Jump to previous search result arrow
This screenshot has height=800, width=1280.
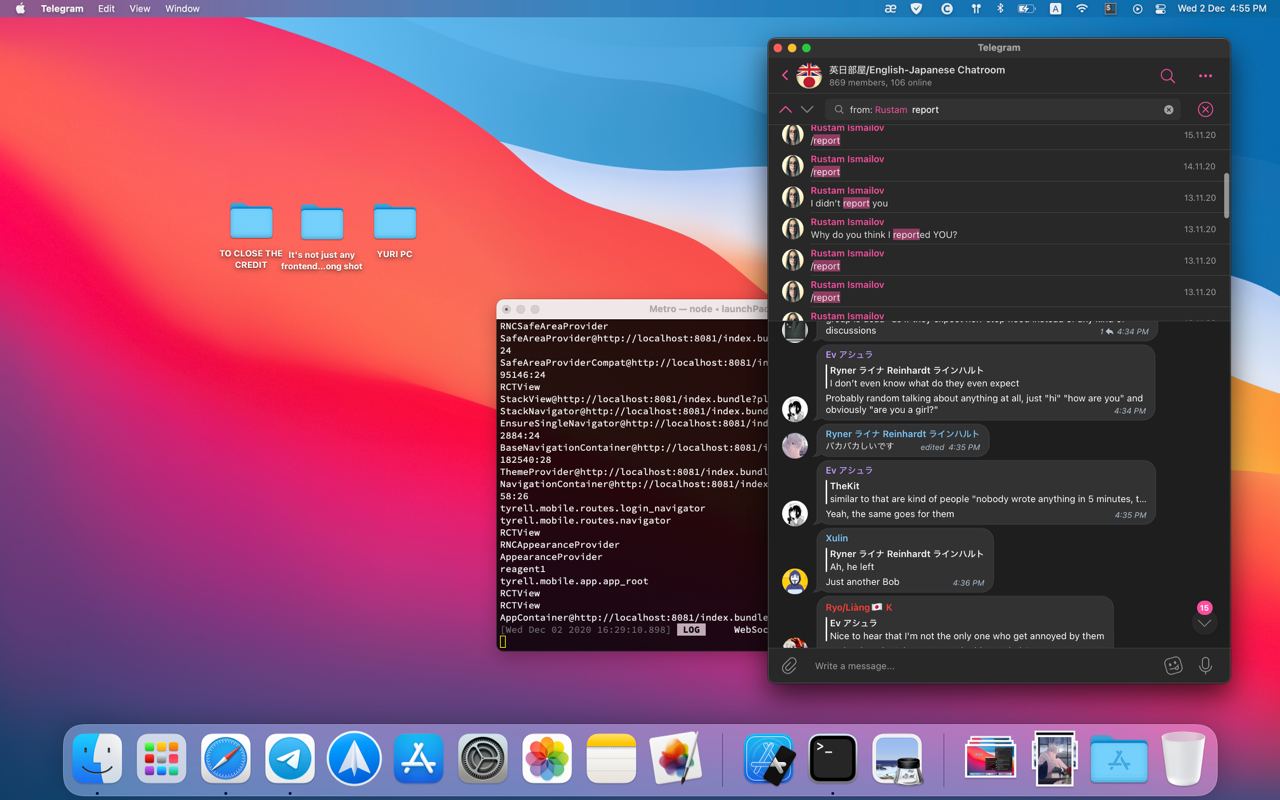click(785, 109)
